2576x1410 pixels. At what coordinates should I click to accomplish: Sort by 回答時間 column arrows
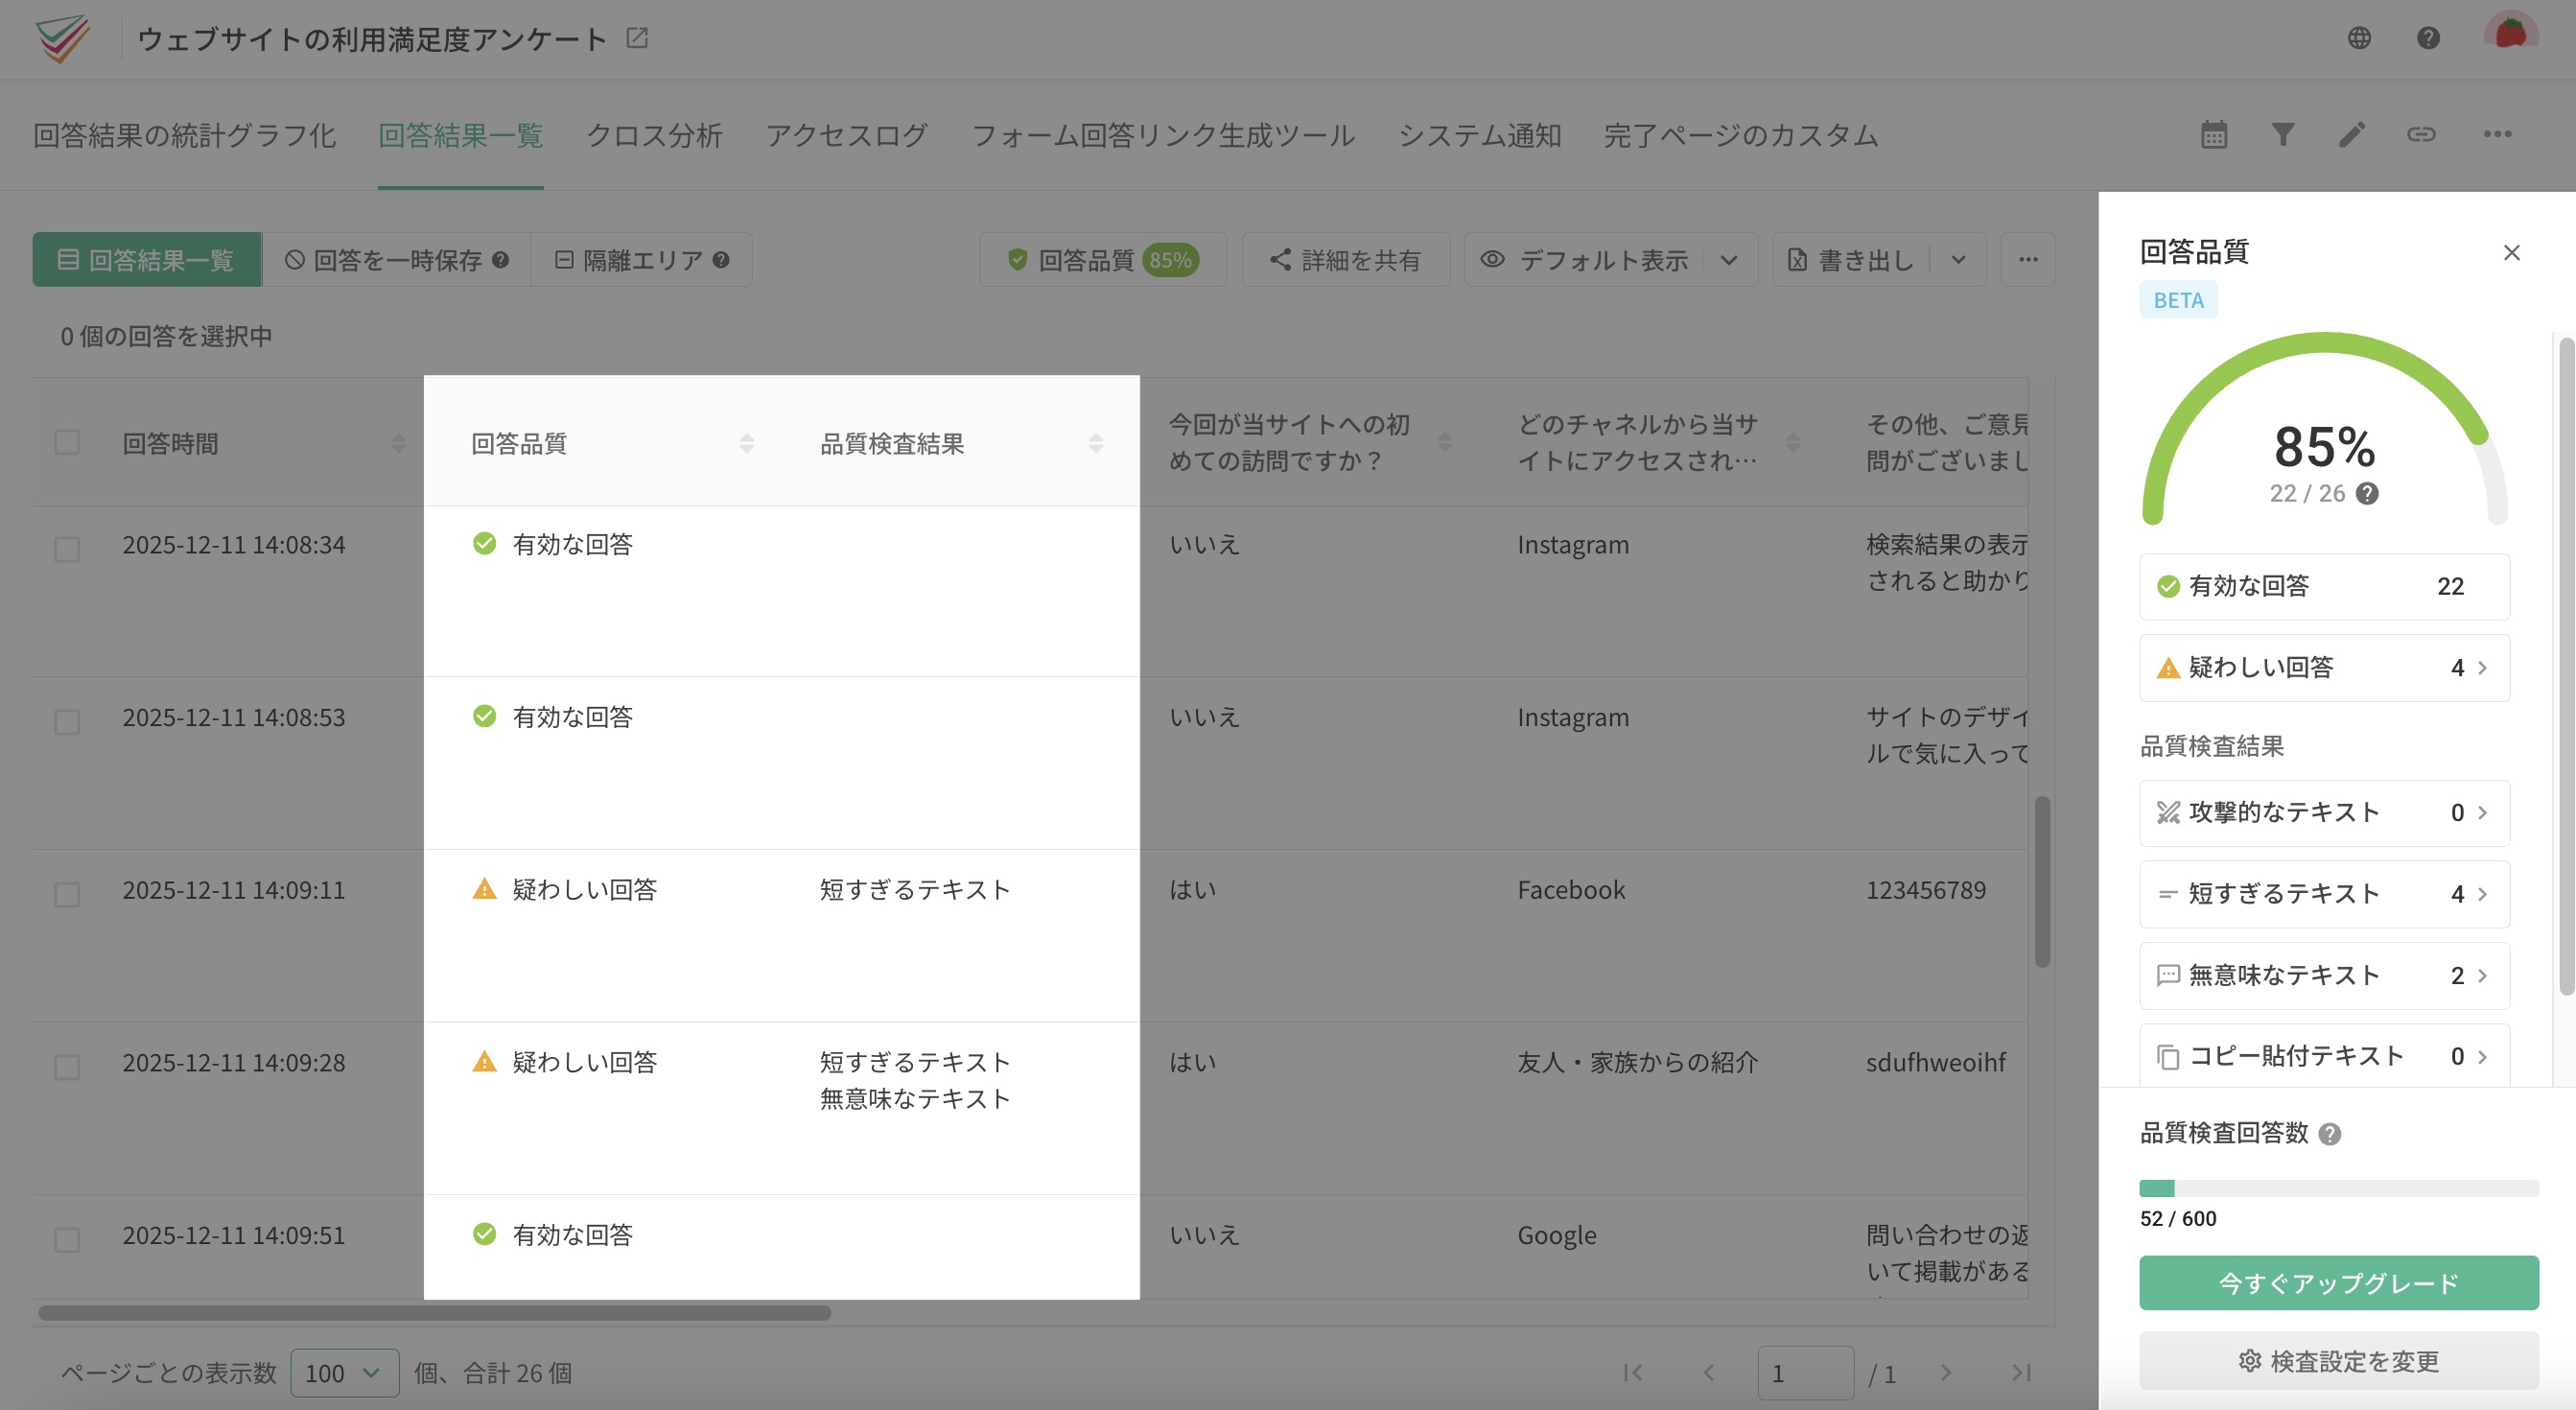(x=399, y=443)
